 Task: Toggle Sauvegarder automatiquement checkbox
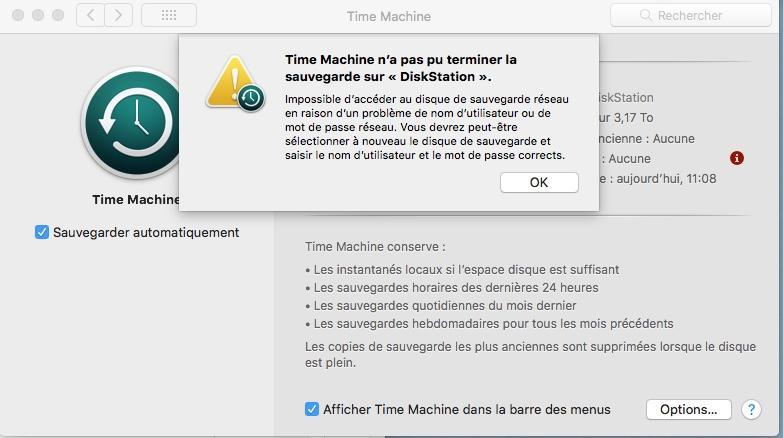pos(42,232)
